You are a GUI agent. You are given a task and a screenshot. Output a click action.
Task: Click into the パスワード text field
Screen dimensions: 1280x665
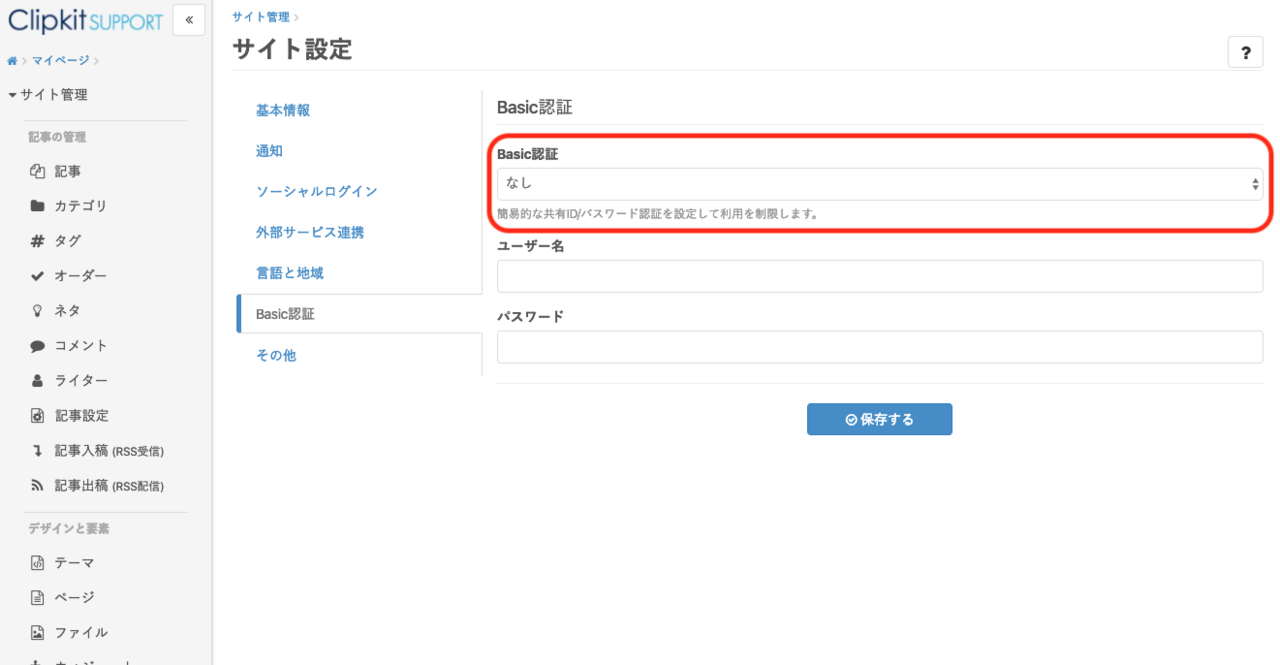[879, 347]
